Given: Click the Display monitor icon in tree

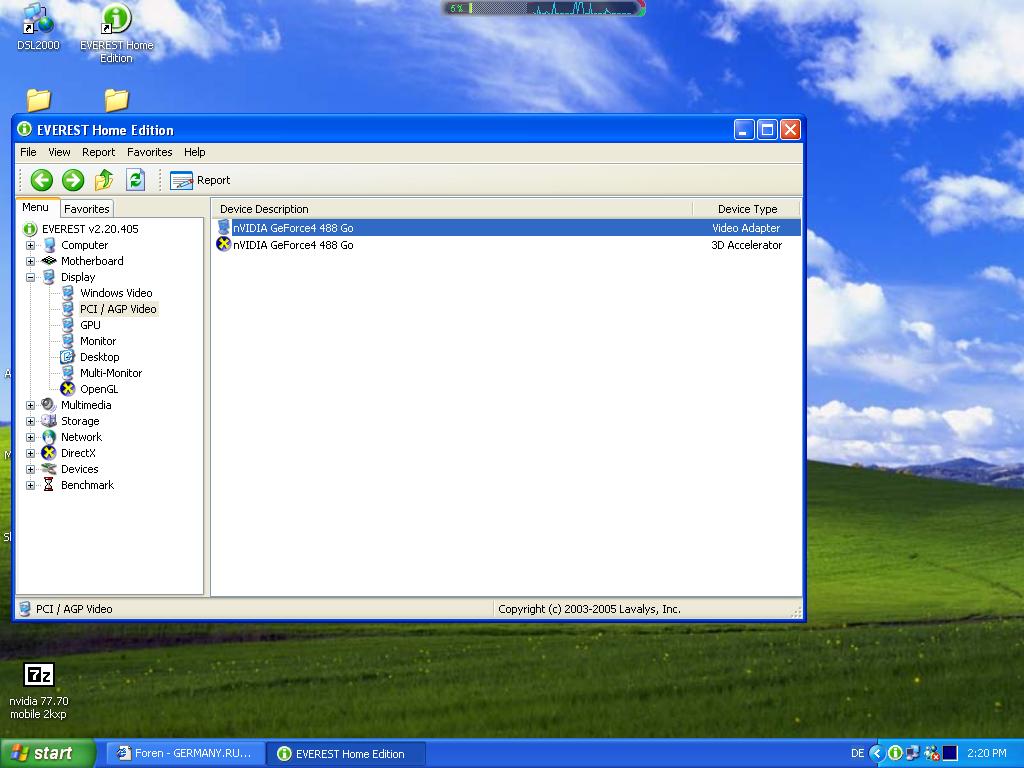Looking at the screenshot, I should [49, 278].
